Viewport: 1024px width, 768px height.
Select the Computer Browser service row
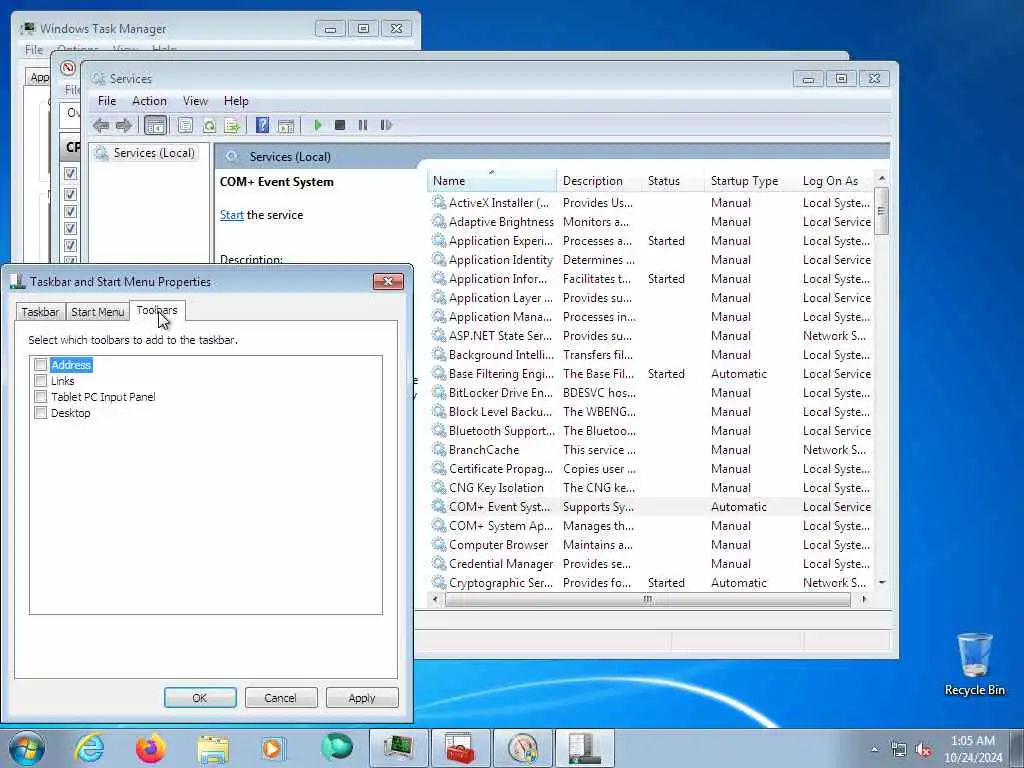[652, 545]
